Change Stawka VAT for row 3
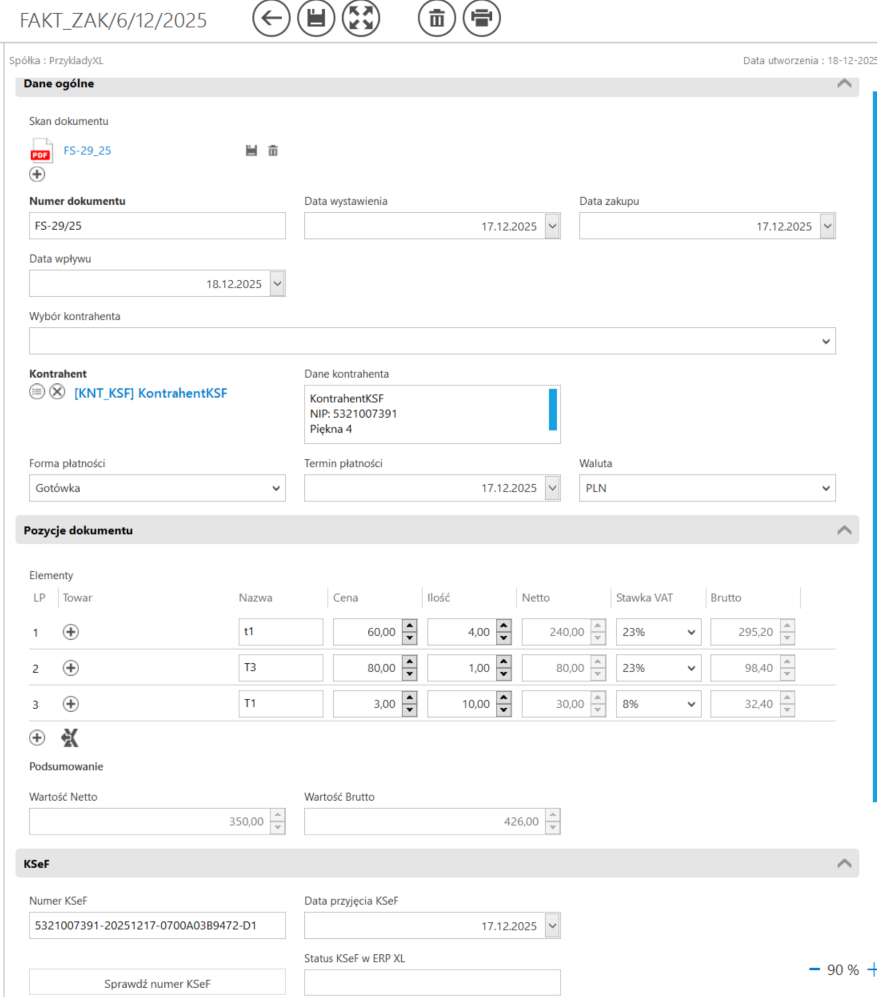Image resolution: width=877 pixels, height=997 pixels. point(656,704)
